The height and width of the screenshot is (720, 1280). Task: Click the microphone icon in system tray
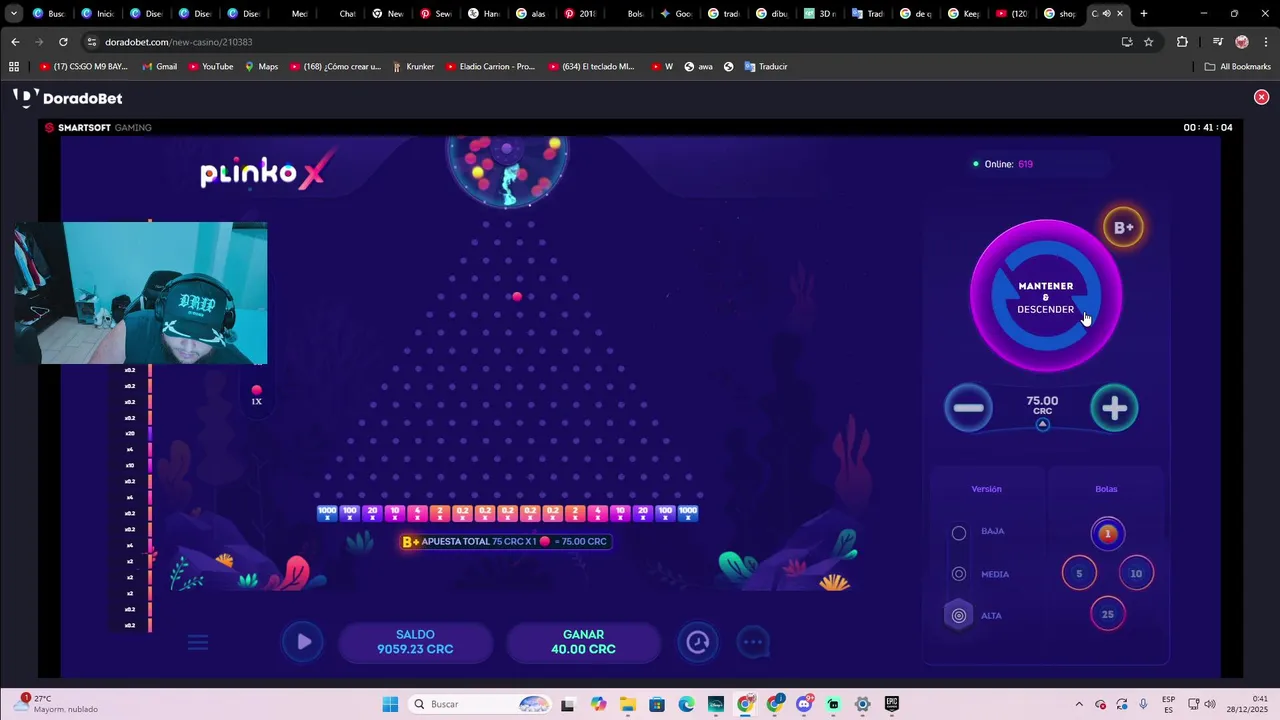[x=1143, y=704]
